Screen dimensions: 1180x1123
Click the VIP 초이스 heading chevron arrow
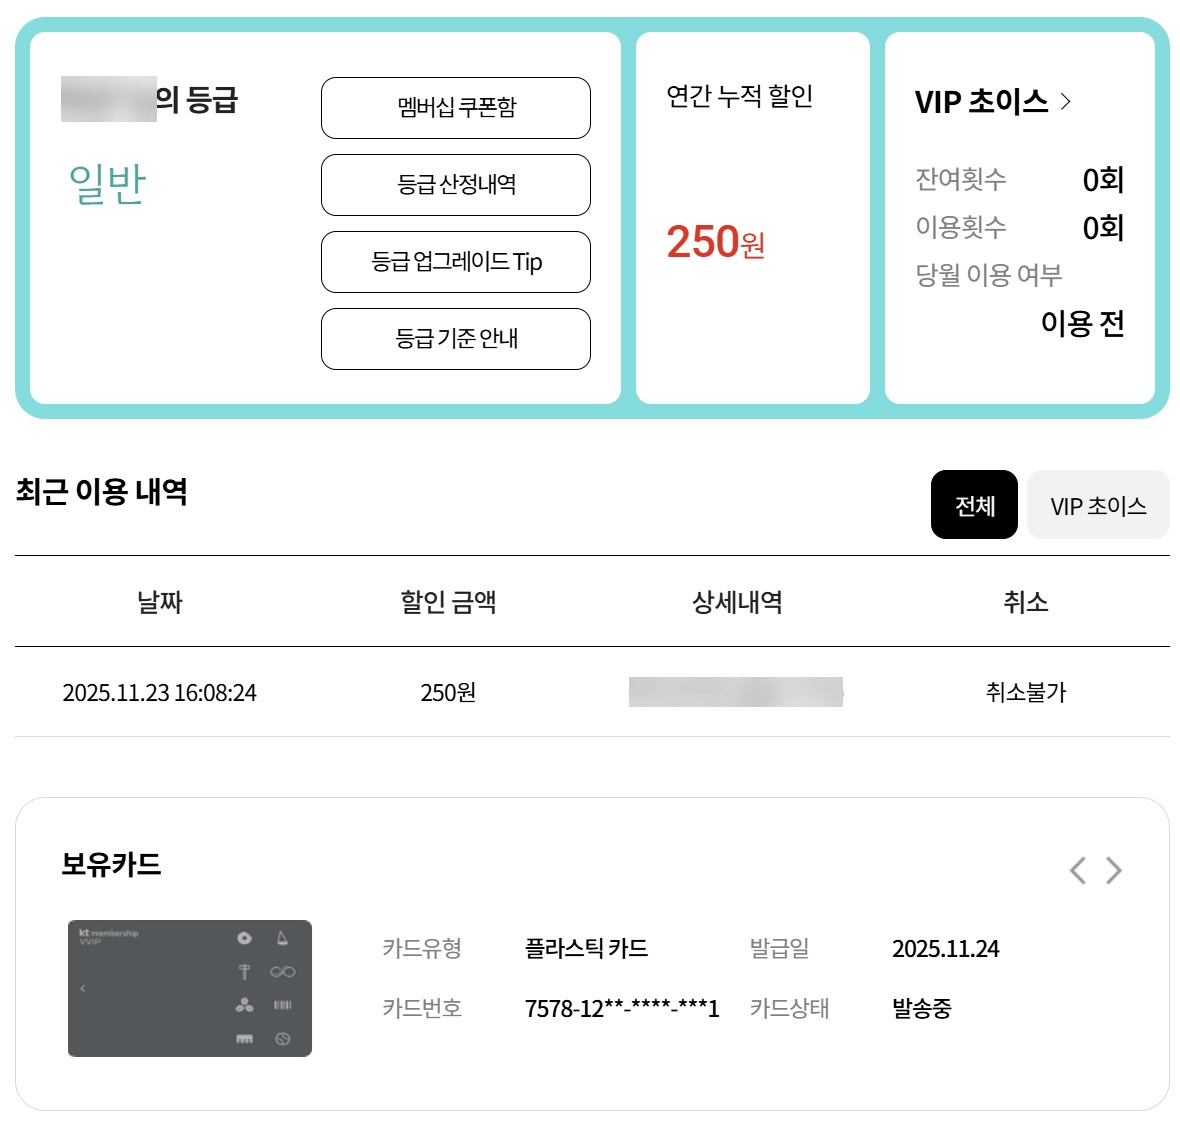pos(1066,101)
